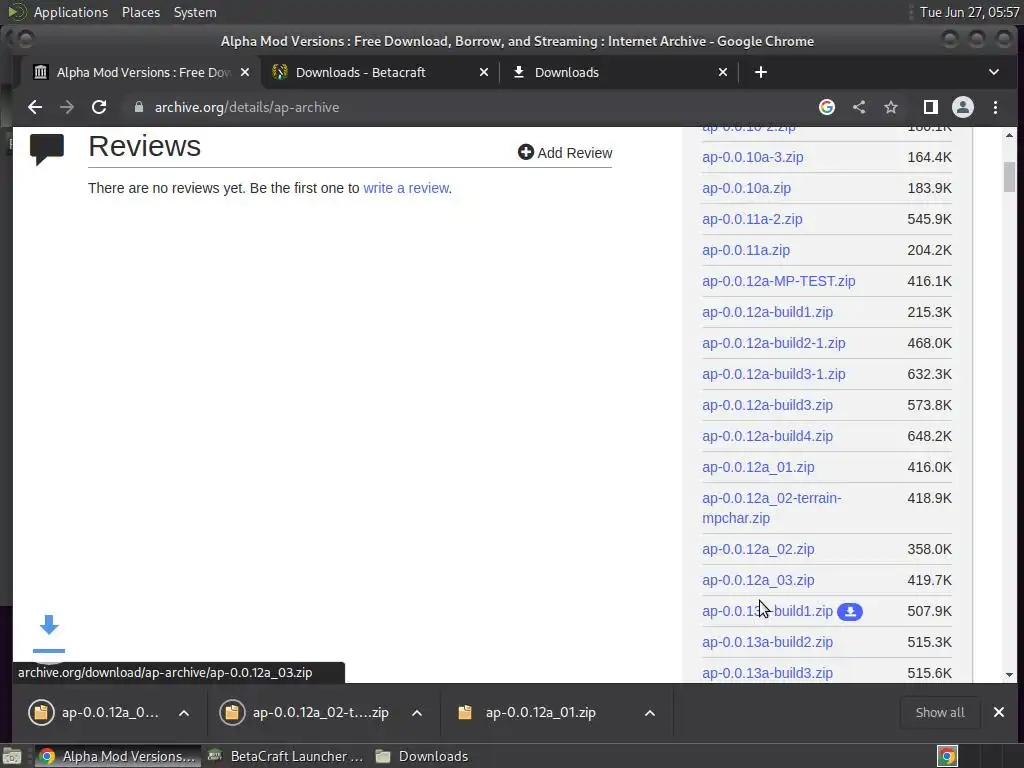The image size is (1024, 768).
Task: Download ap-0.0.12a_01.zip from file list
Action: click(758, 468)
